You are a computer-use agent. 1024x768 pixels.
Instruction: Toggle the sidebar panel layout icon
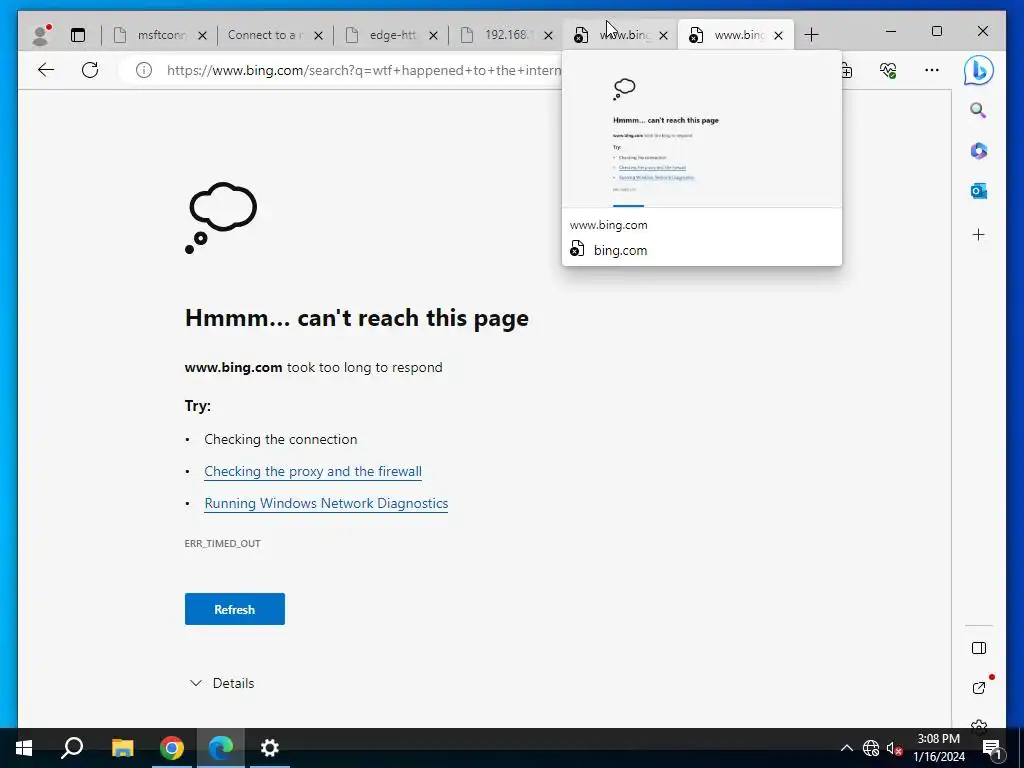978,648
